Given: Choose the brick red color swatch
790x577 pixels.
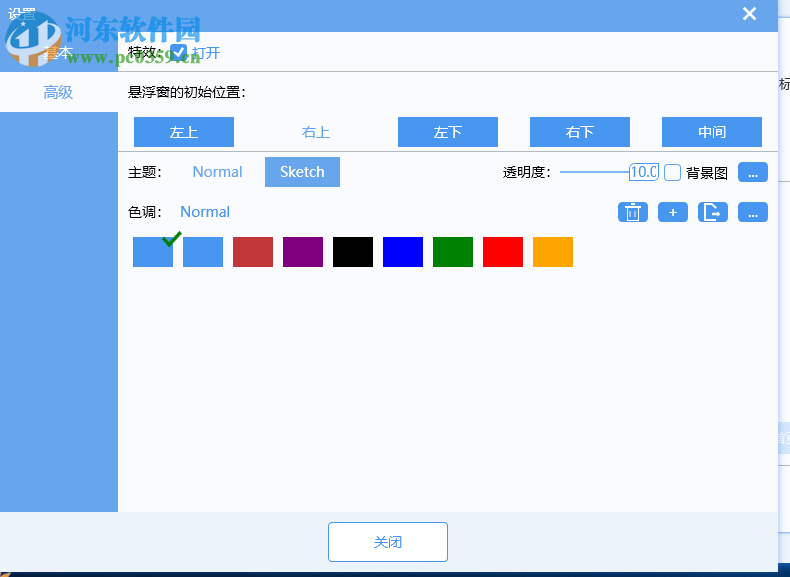Looking at the screenshot, I should pyautogui.click(x=253, y=252).
